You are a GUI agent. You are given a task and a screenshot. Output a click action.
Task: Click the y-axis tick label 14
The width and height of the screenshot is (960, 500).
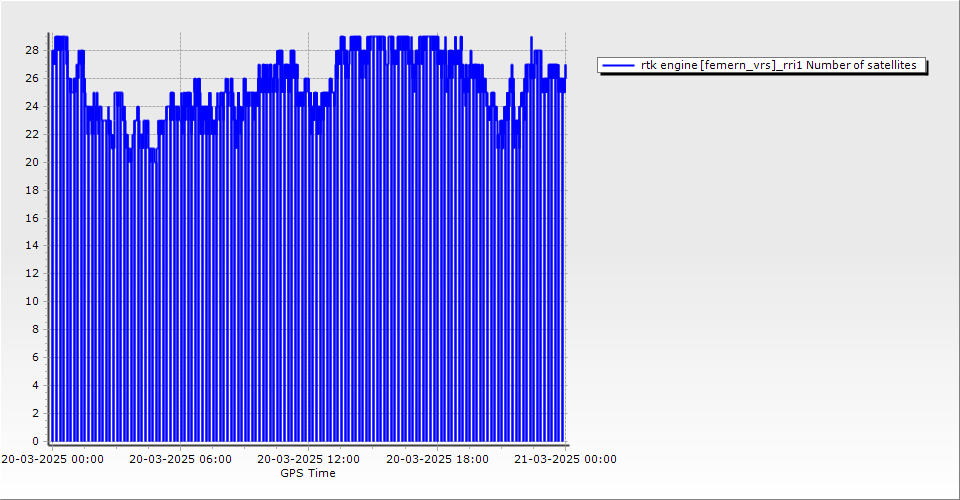coord(32,245)
